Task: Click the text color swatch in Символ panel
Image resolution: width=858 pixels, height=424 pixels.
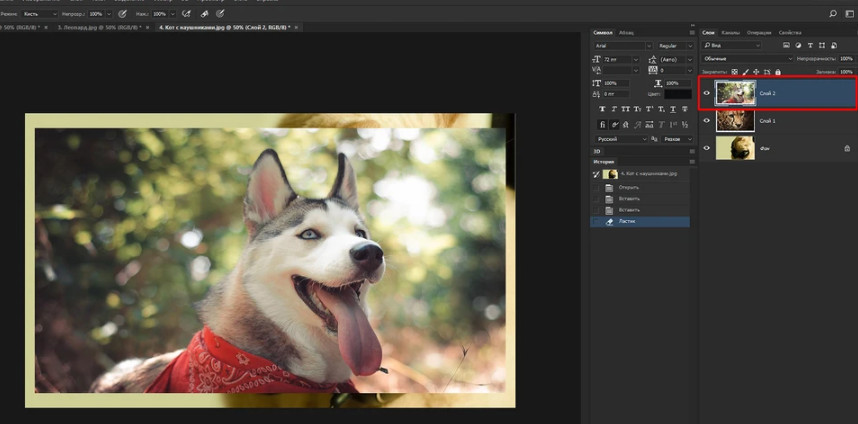Action: pyautogui.click(x=679, y=94)
